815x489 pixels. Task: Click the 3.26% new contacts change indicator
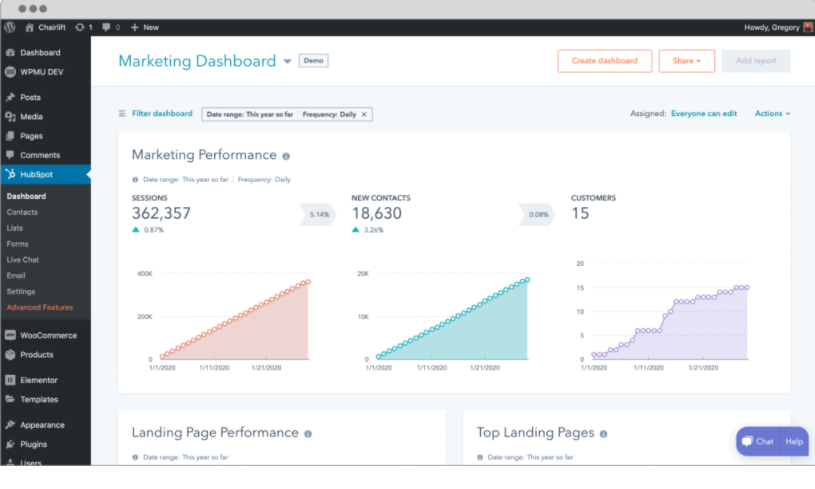coord(368,230)
